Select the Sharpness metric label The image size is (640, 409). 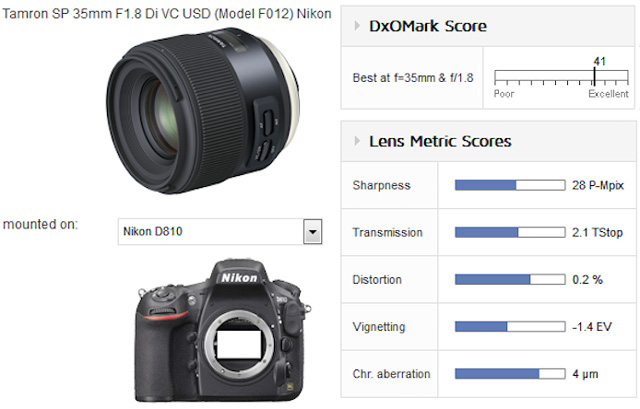pos(381,185)
